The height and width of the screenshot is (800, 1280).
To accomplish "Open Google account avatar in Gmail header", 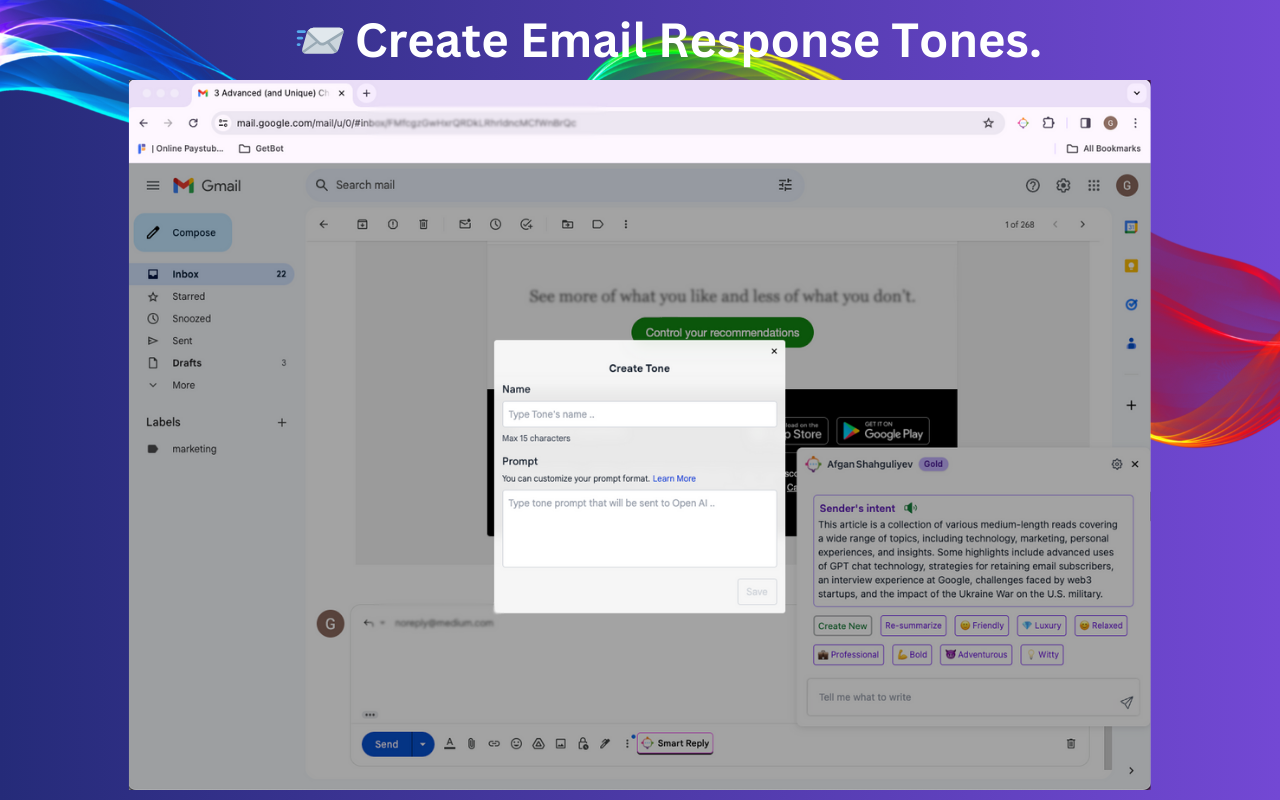I will [1127, 185].
